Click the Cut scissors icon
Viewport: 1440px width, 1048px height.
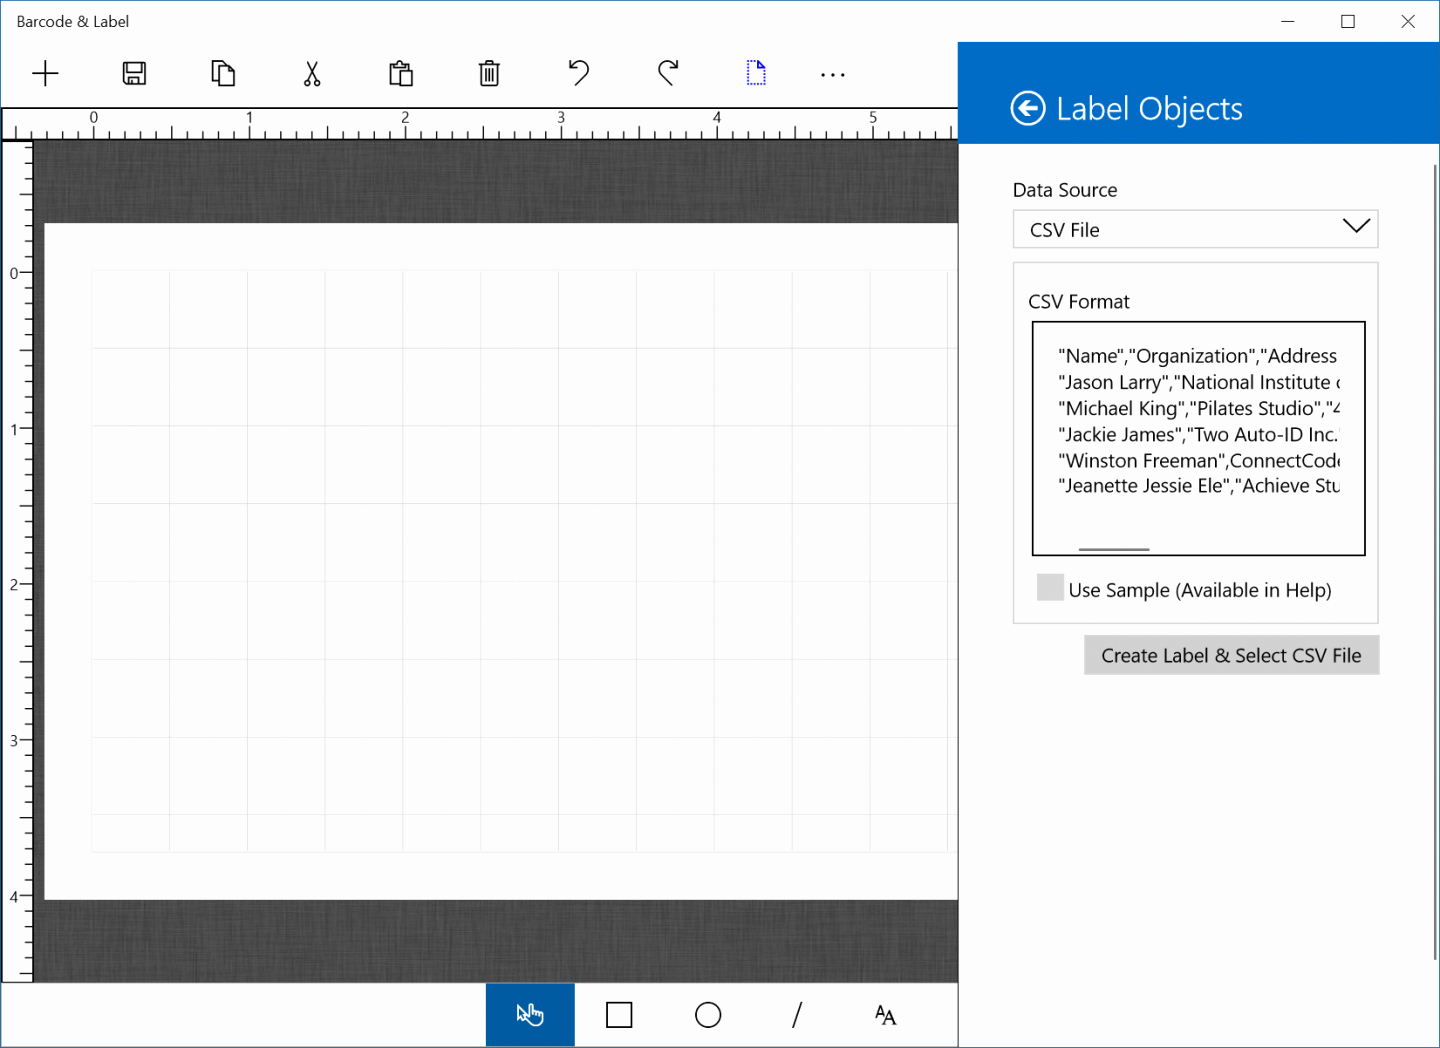coord(312,73)
